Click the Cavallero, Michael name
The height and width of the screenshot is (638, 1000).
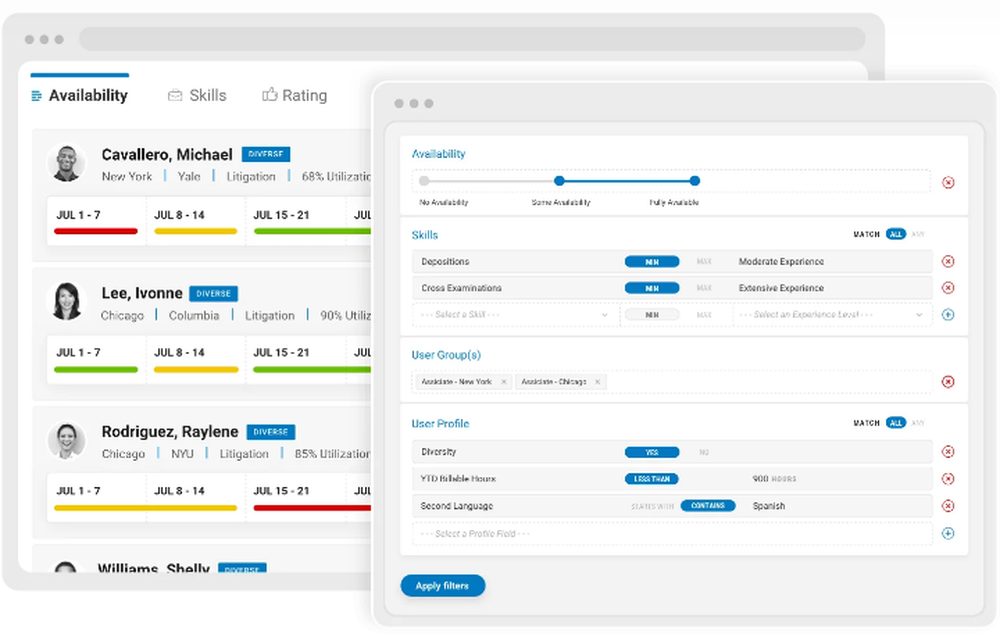pos(167,154)
